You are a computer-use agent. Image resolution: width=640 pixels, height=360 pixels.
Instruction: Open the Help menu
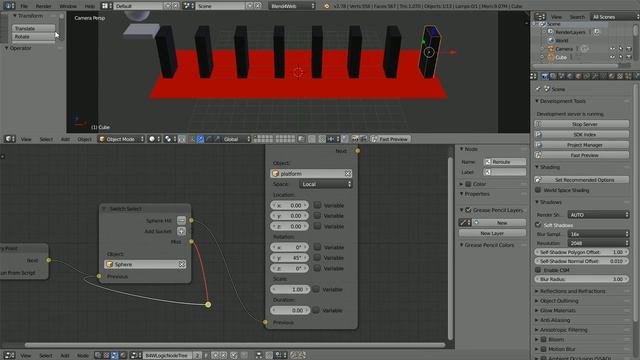[89, 6]
